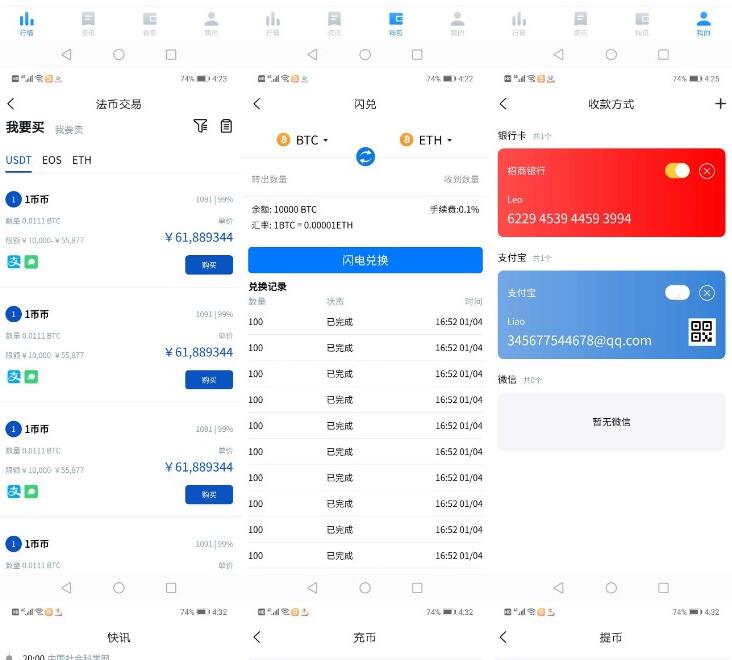
Task: Click 购买 on the first 1币币 listing
Action: click(x=208, y=265)
